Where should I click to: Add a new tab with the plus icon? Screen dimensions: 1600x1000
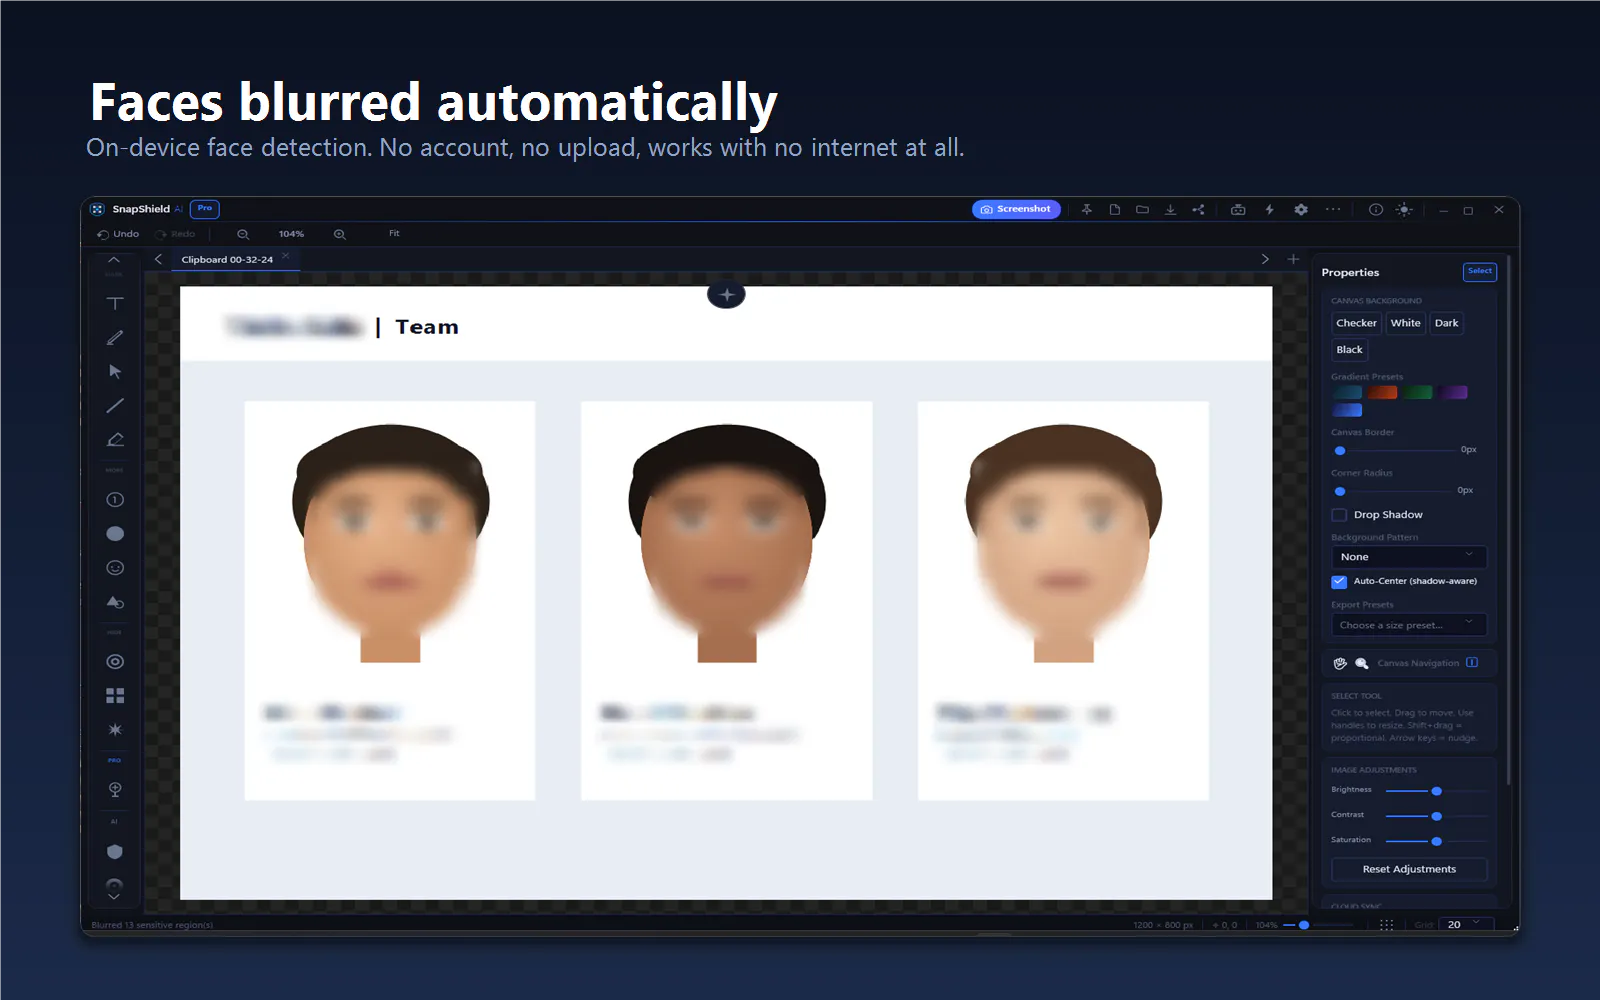point(1293,259)
